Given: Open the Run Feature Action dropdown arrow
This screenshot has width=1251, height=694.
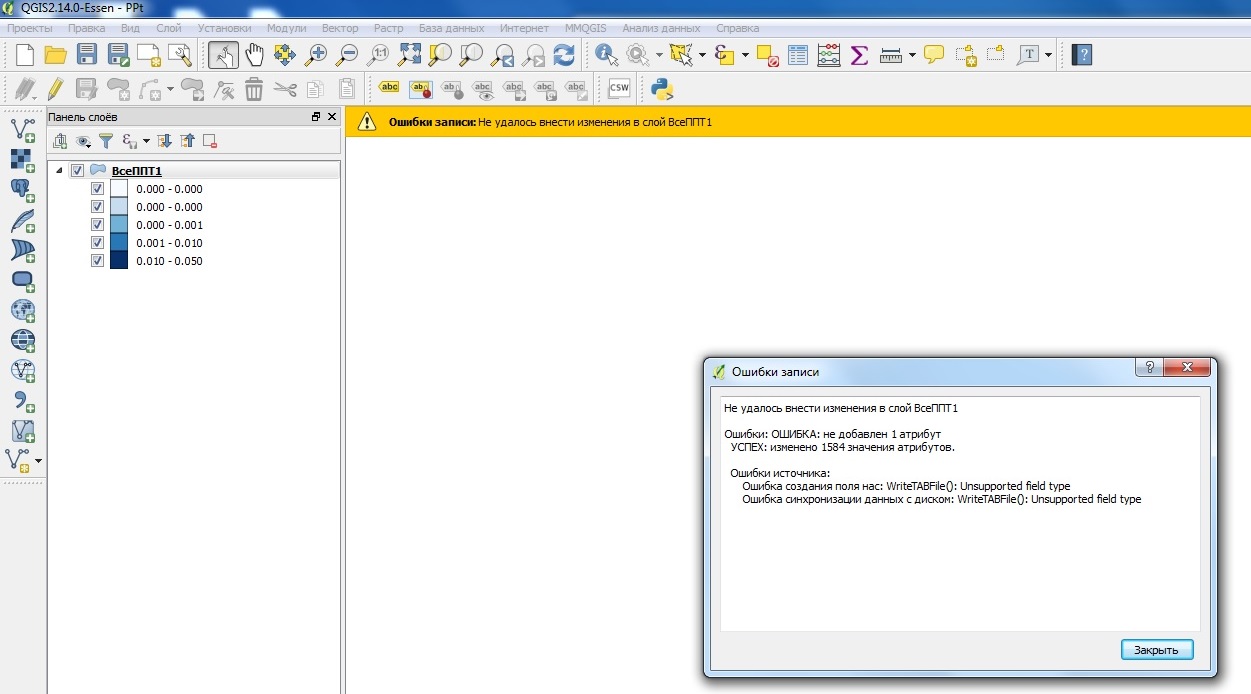Looking at the screenshot, I should [659, 54].
